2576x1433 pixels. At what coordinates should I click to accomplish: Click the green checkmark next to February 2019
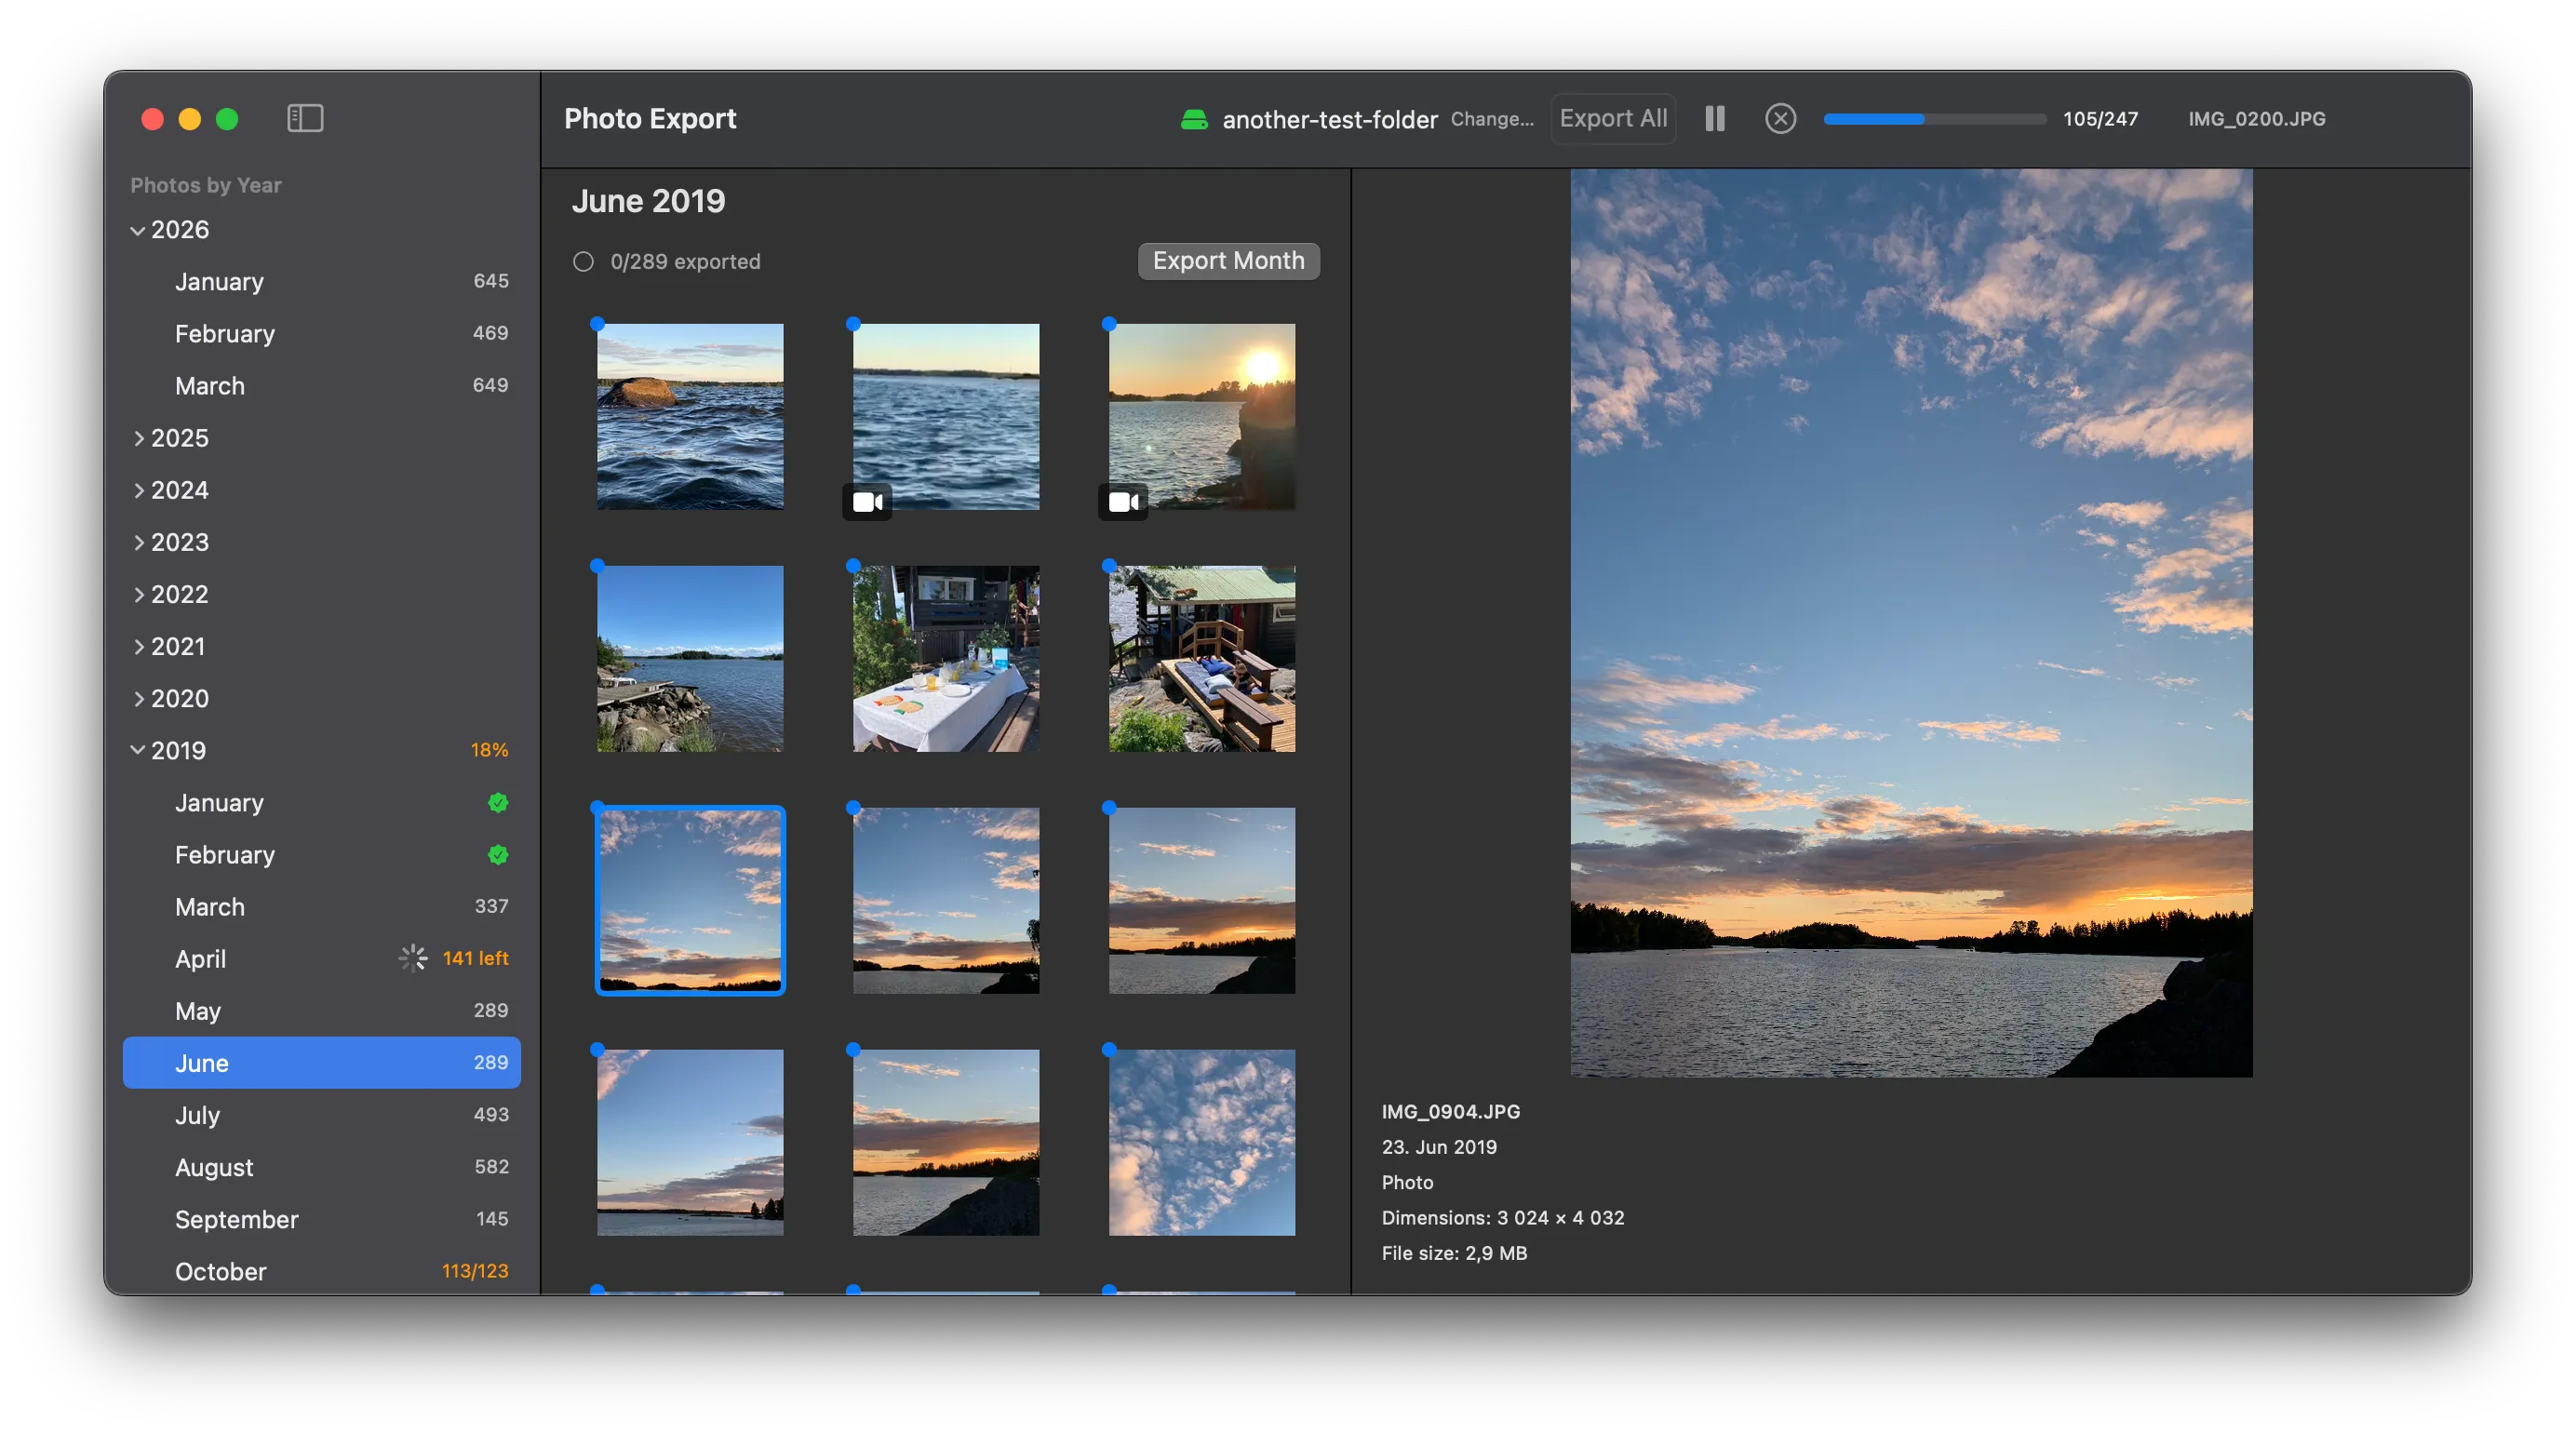pos(497,855)
